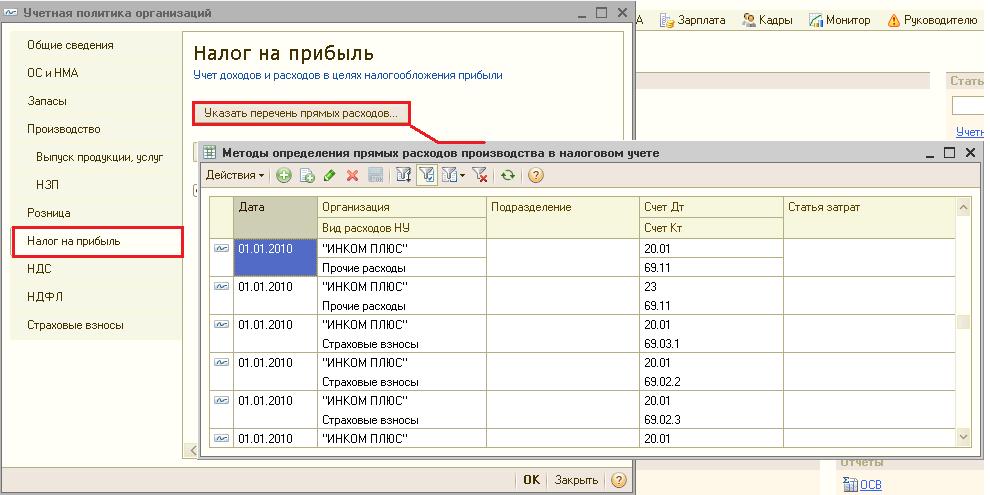The height and width of the screenshot is (495, 990).
Task: Click Указать перечень прямых расходов button
Action: point(301,114)
